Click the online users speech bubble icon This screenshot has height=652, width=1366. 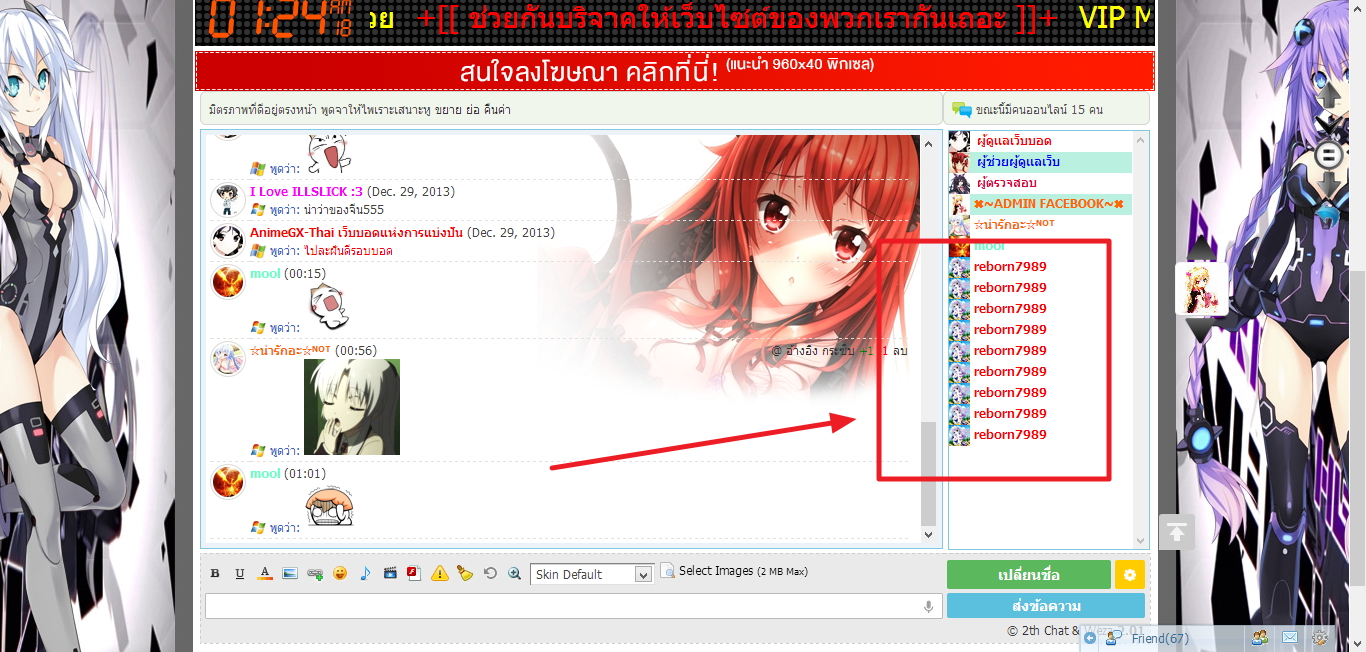pos(962,109)
